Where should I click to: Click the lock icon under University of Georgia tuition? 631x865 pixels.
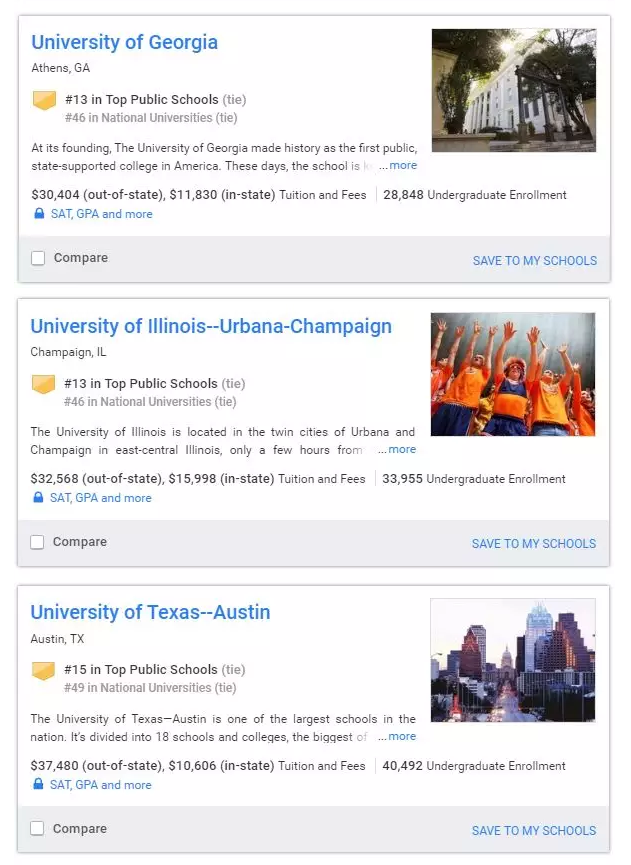(39, 213)
